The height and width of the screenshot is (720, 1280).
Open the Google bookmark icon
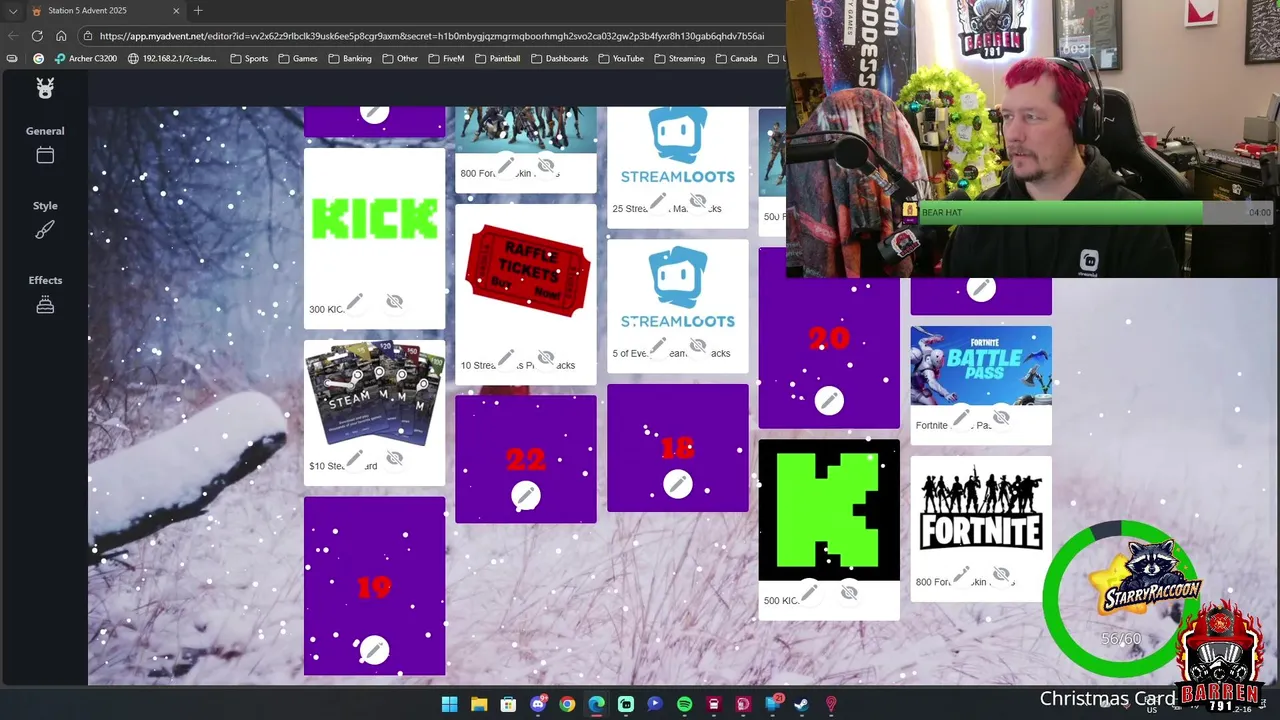click(38, 59)
